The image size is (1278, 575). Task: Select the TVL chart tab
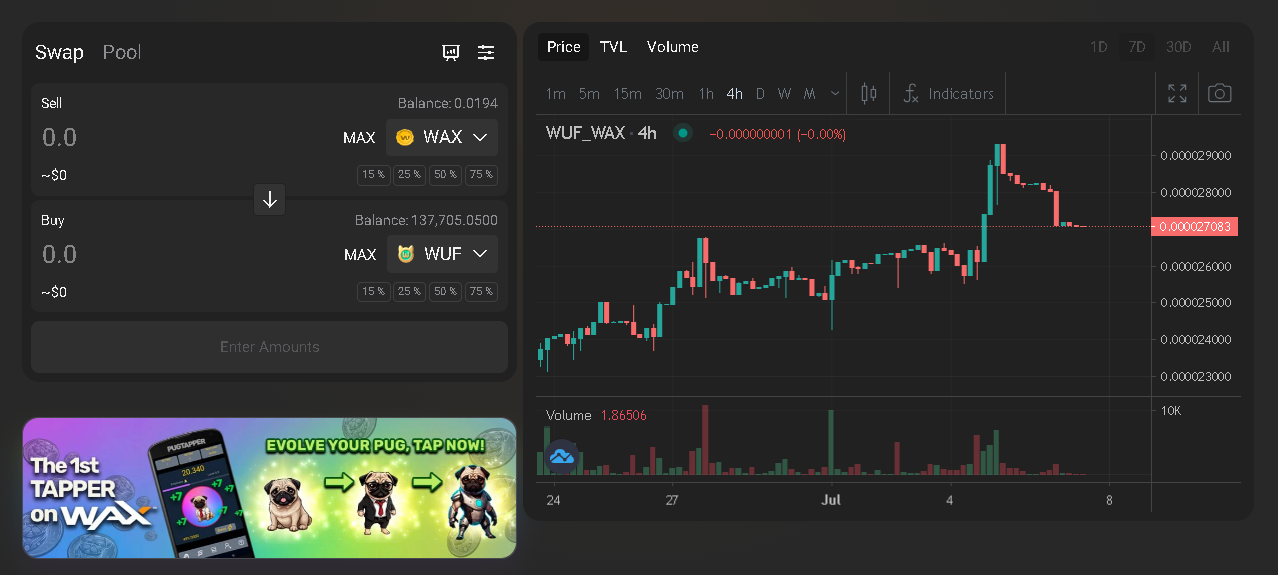[x=613, y=47]
